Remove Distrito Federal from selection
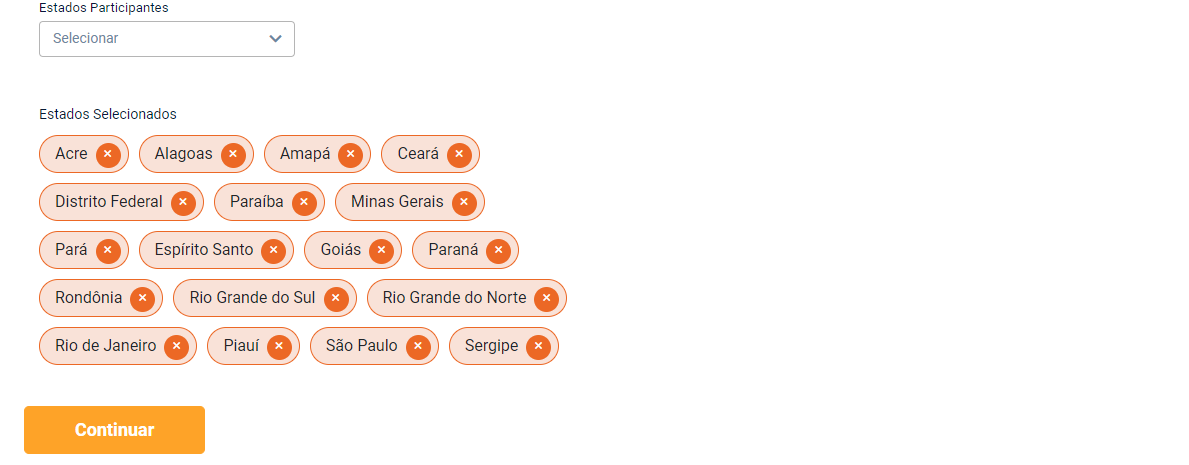1189x465 pixels. coord(183,202)
